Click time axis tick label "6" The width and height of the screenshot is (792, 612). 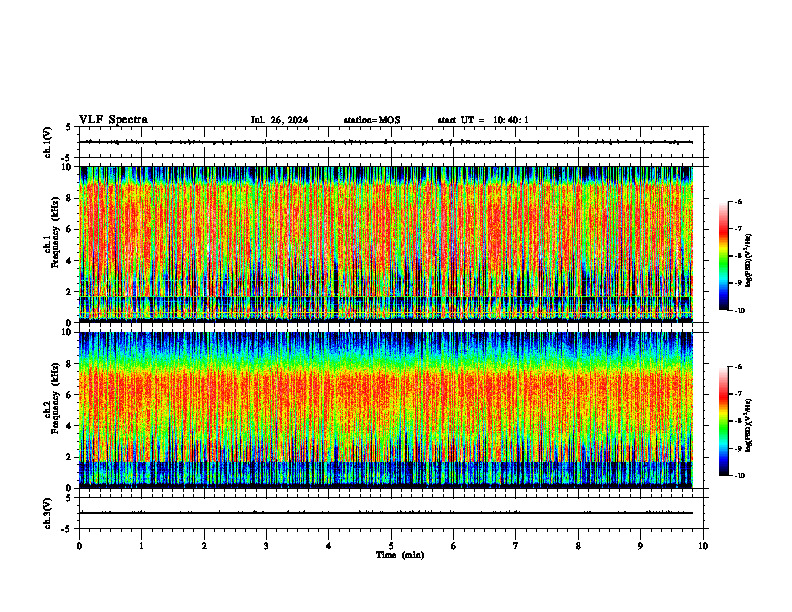(x=454, y=546)
